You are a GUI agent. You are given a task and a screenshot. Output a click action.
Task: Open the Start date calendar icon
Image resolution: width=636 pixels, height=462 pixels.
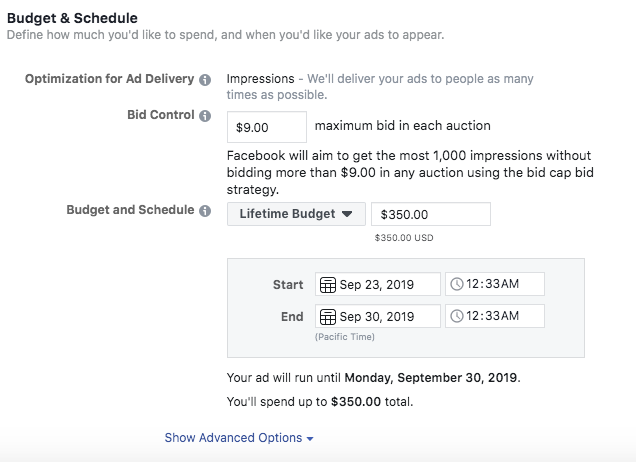328,285
